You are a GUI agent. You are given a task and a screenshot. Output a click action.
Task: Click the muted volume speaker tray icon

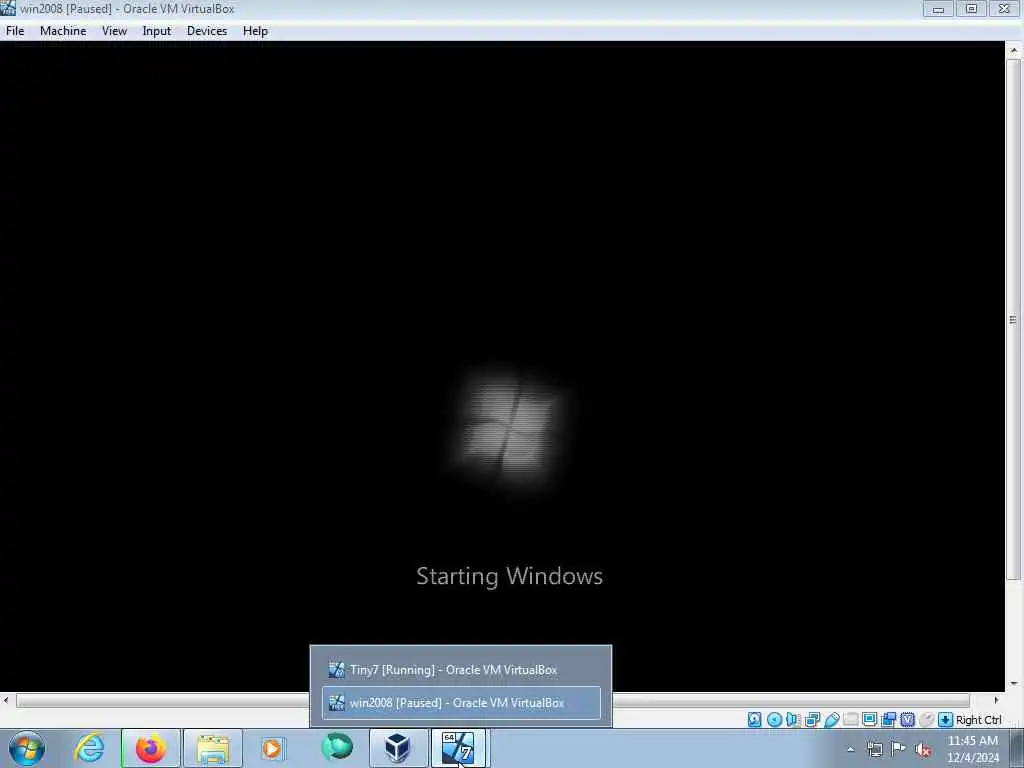923,750
